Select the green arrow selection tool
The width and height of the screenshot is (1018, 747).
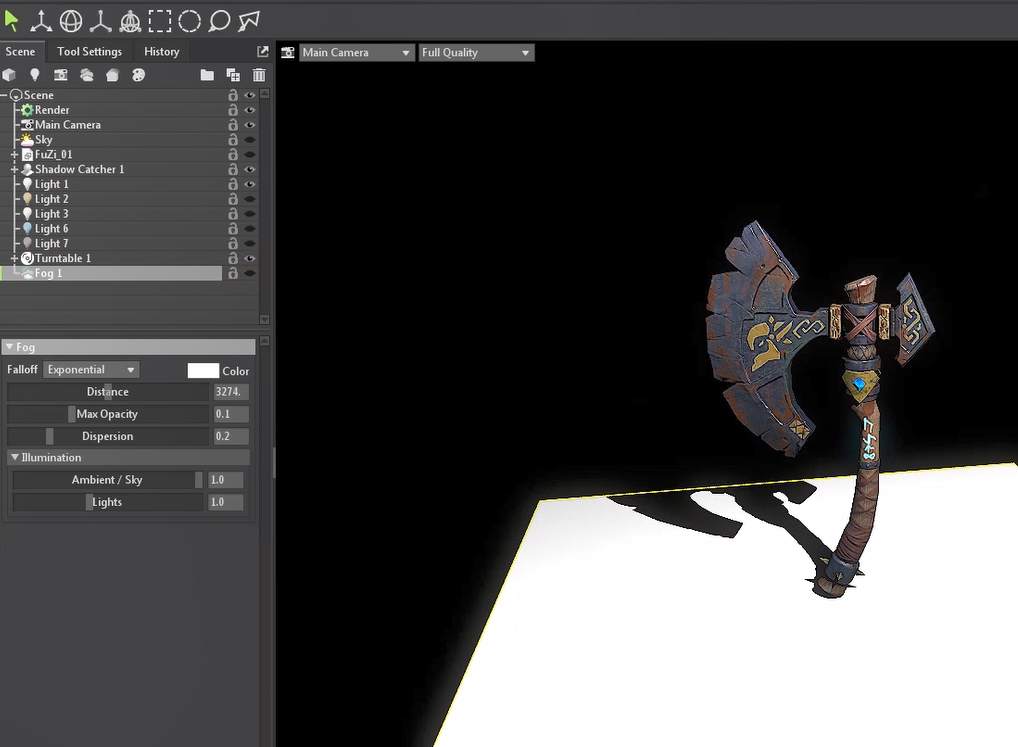(x=12, y=19)
